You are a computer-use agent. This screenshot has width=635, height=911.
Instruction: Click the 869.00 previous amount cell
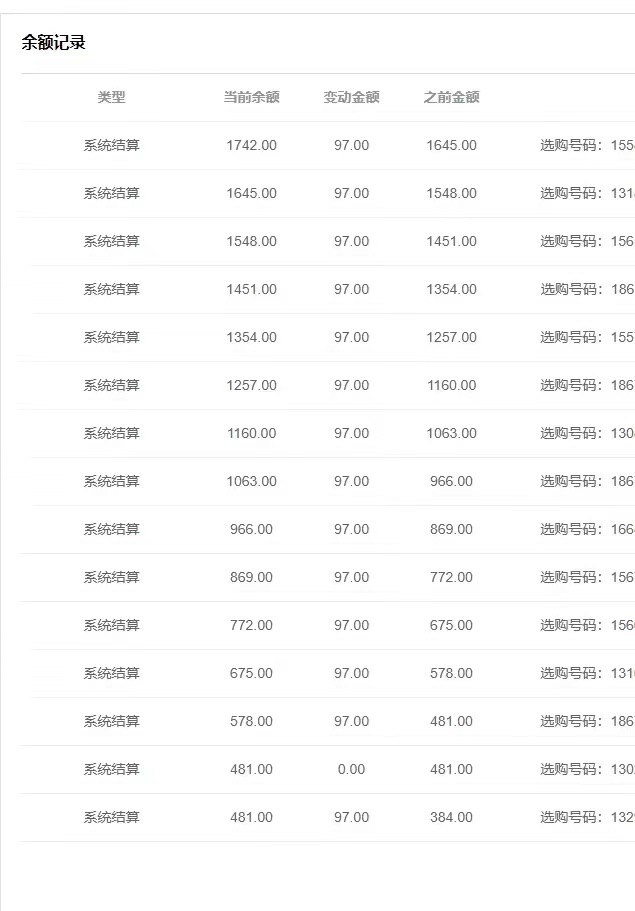click(451, 529)
